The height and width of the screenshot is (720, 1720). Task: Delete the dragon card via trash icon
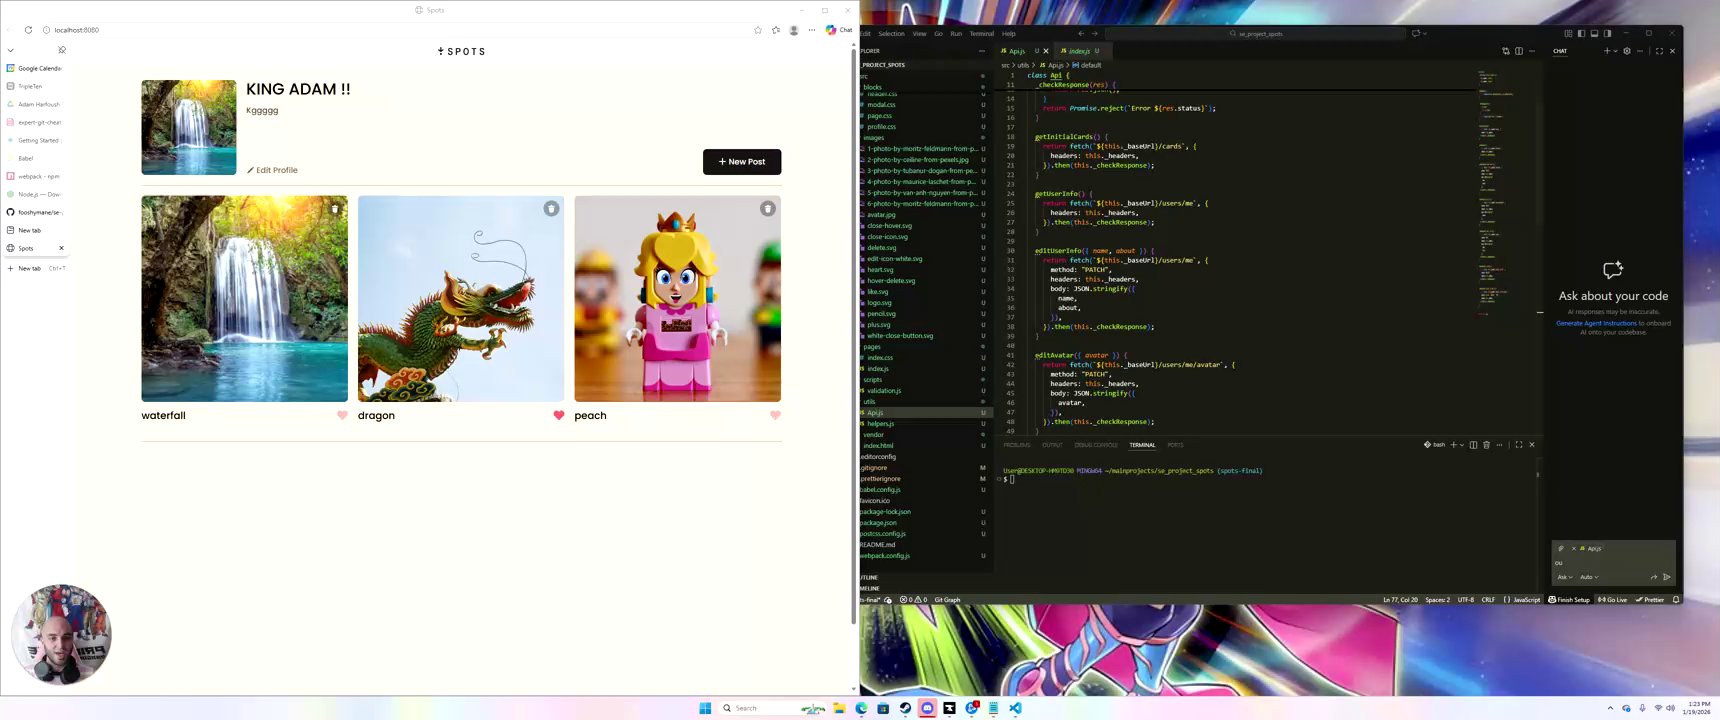(551, 209)
